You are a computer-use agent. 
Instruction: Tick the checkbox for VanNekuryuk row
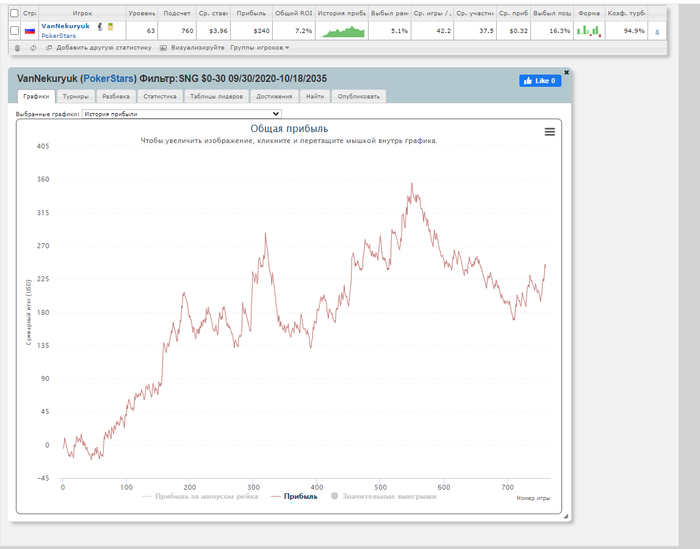tap(14, 30)
